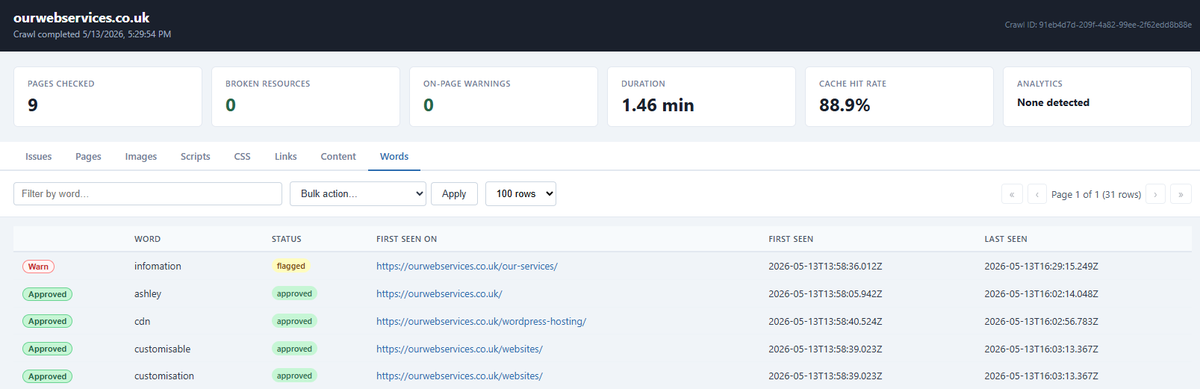Click the WORD column header

coord(147,239)
